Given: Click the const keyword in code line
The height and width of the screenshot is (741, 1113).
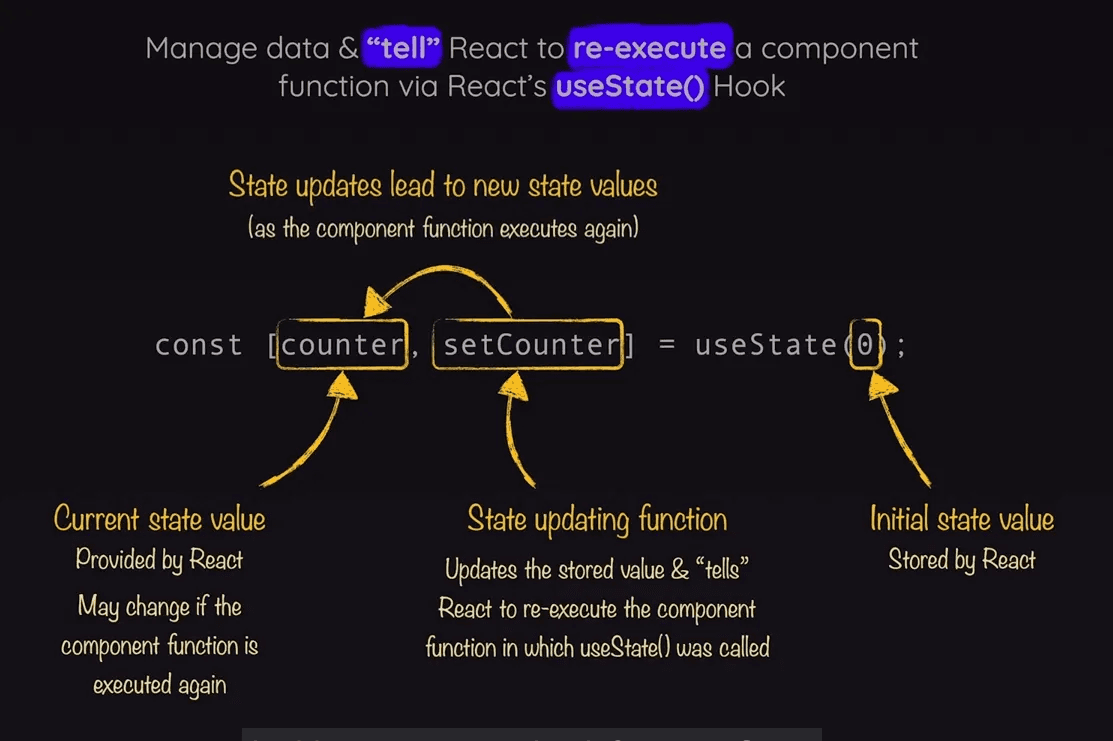Looking at the screenshot, I should pyautogui.click(x=199, y=345).
